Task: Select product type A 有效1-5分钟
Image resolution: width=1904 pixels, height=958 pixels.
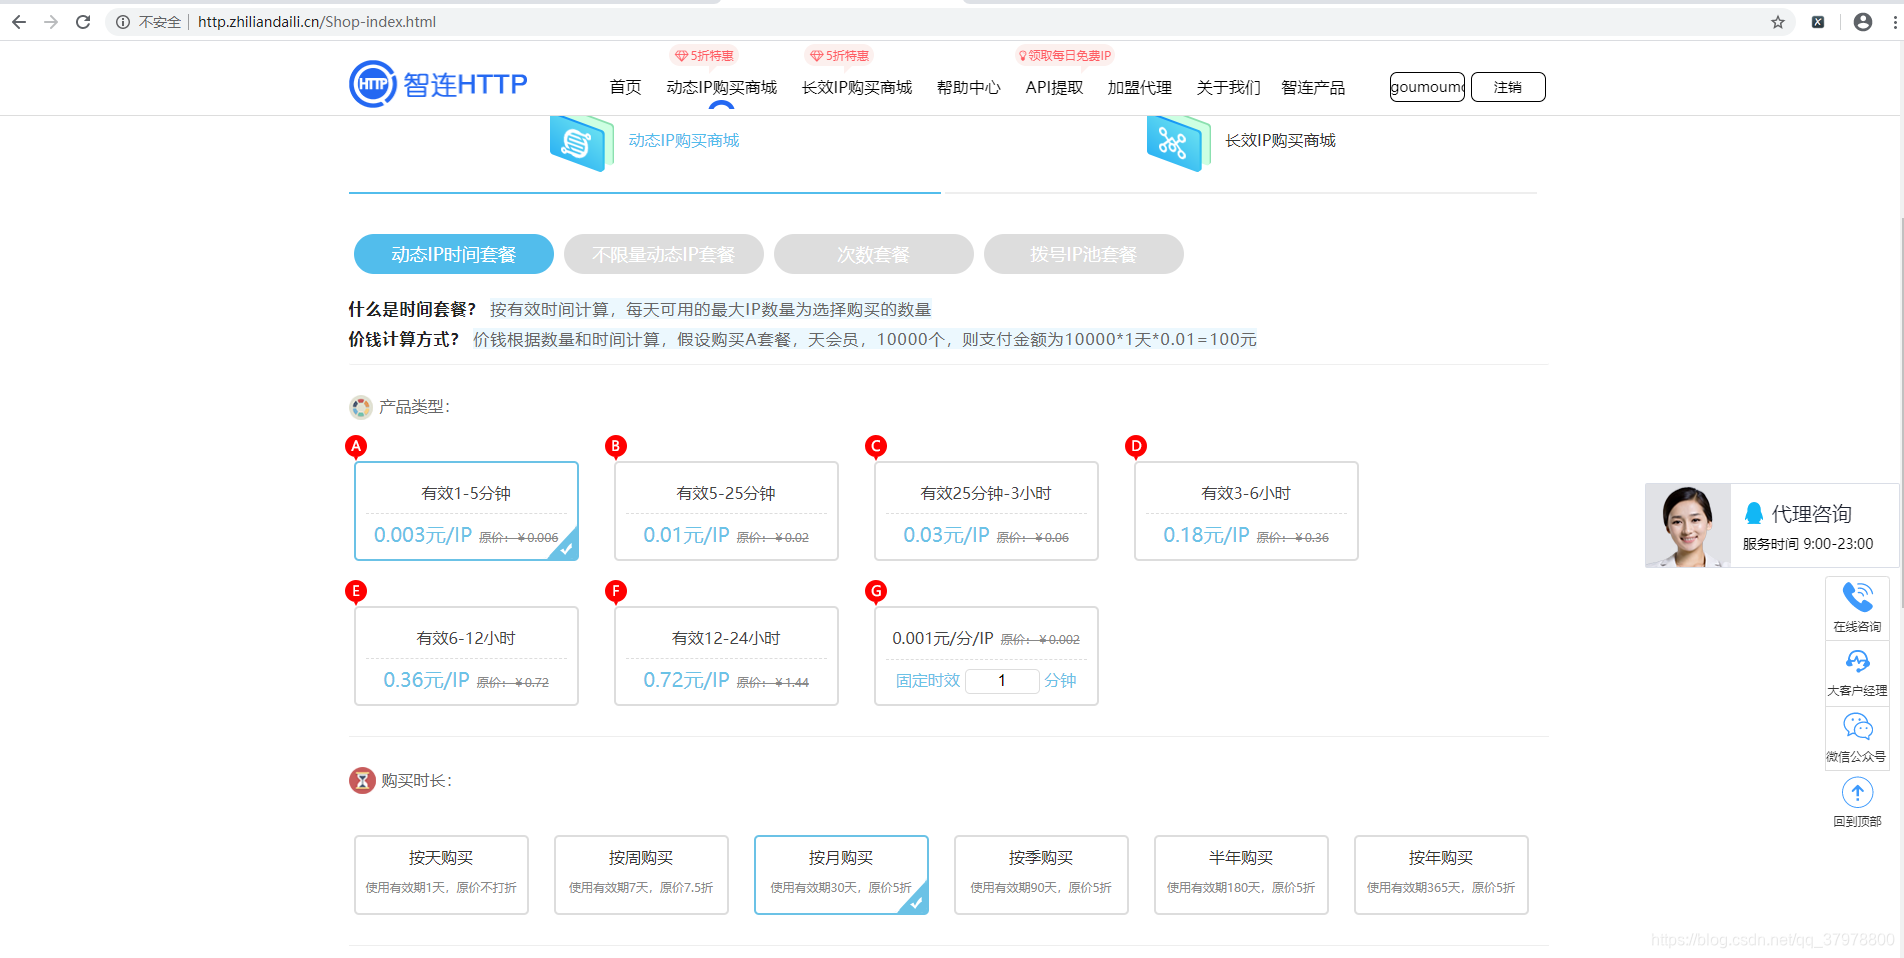Action: coord(466,510)
